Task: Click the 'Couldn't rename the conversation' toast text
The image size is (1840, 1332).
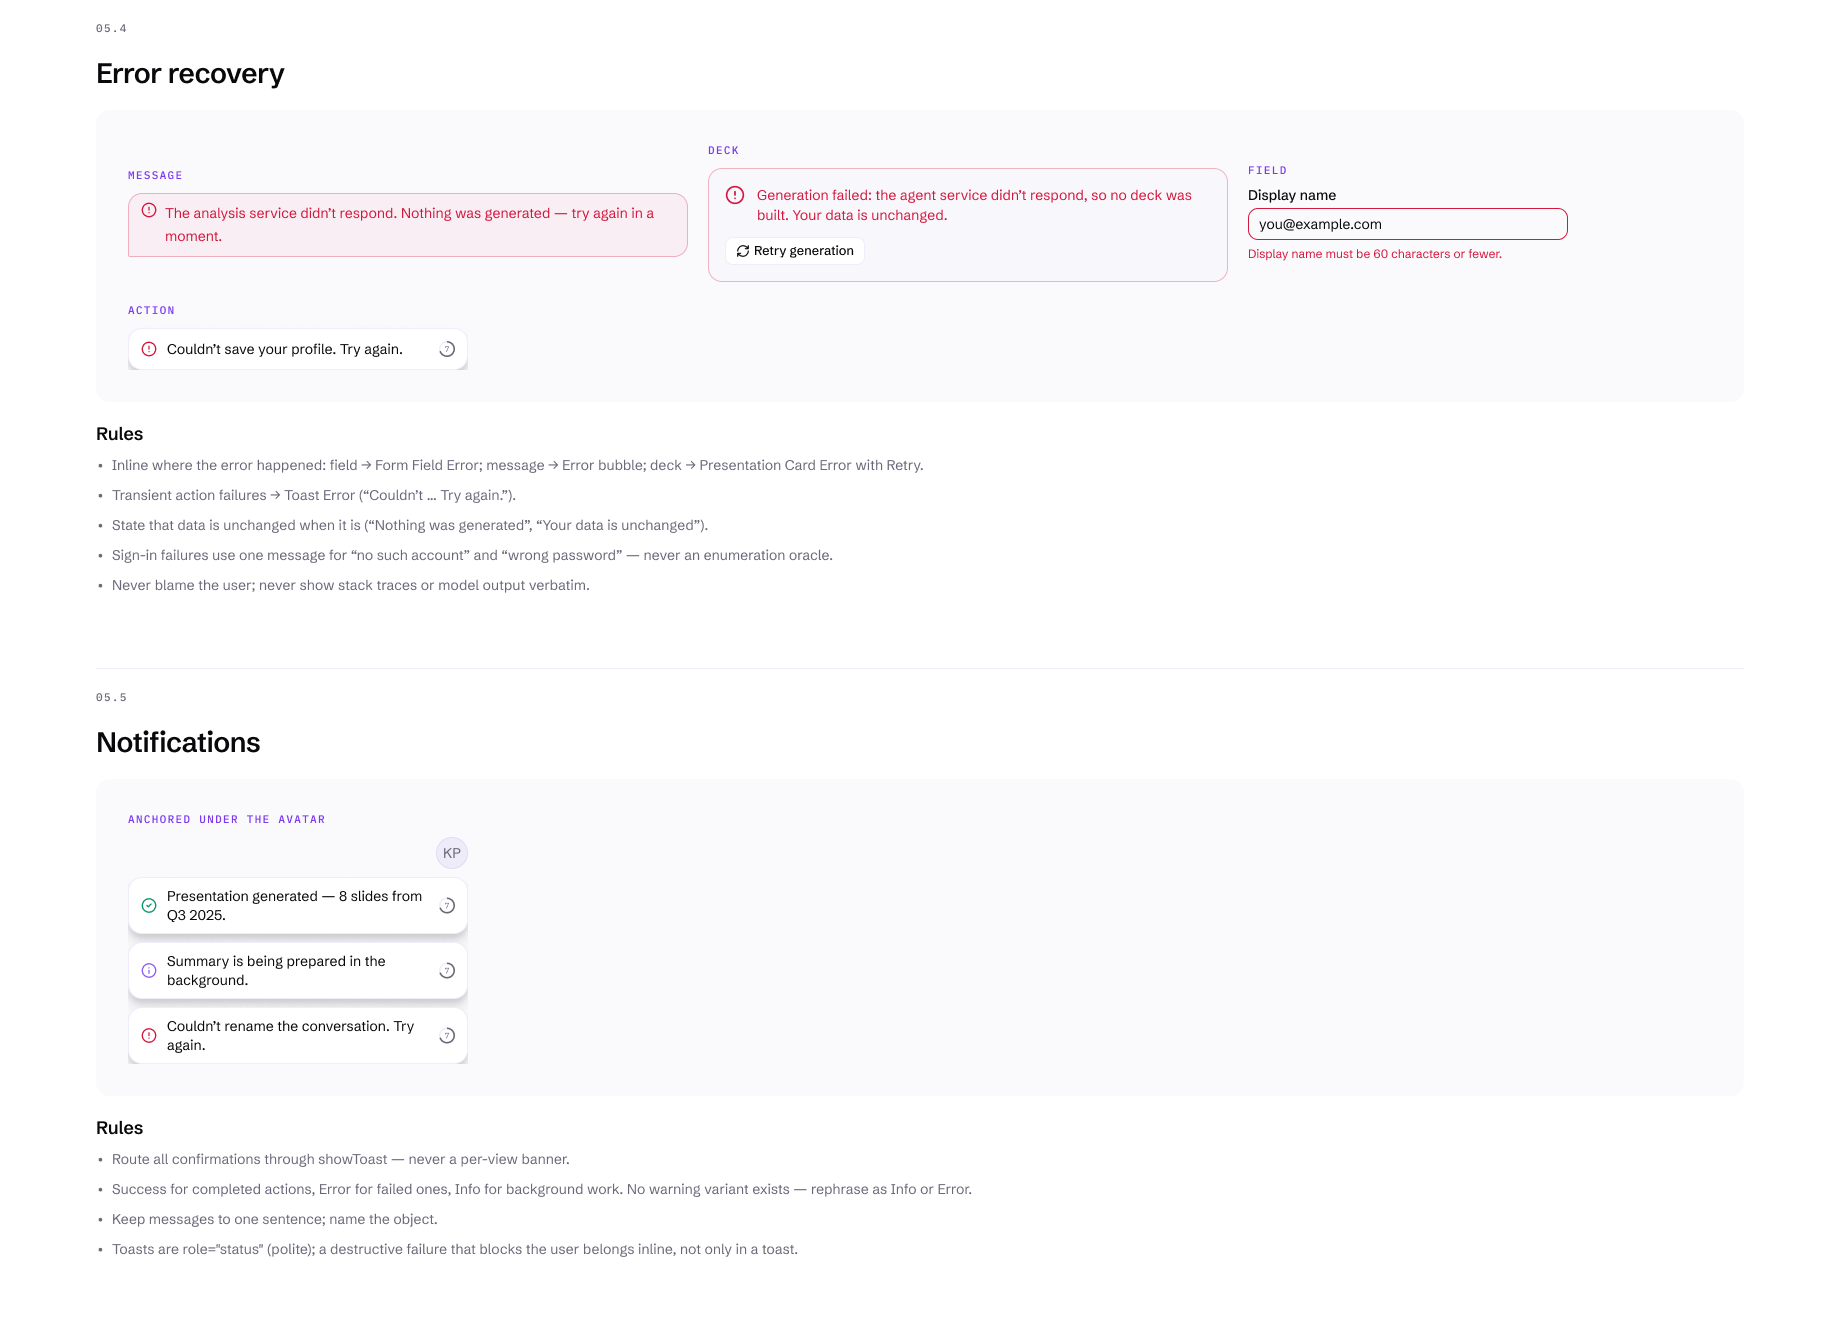Action: [290, 1036]
